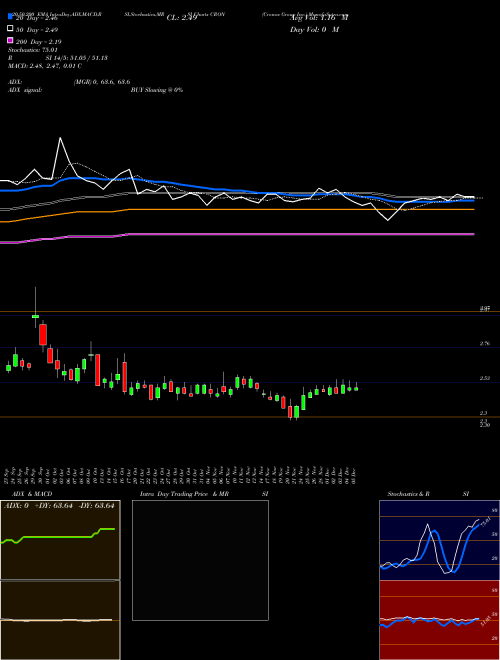Click the empty intraday trading price panel

point(200,560)
